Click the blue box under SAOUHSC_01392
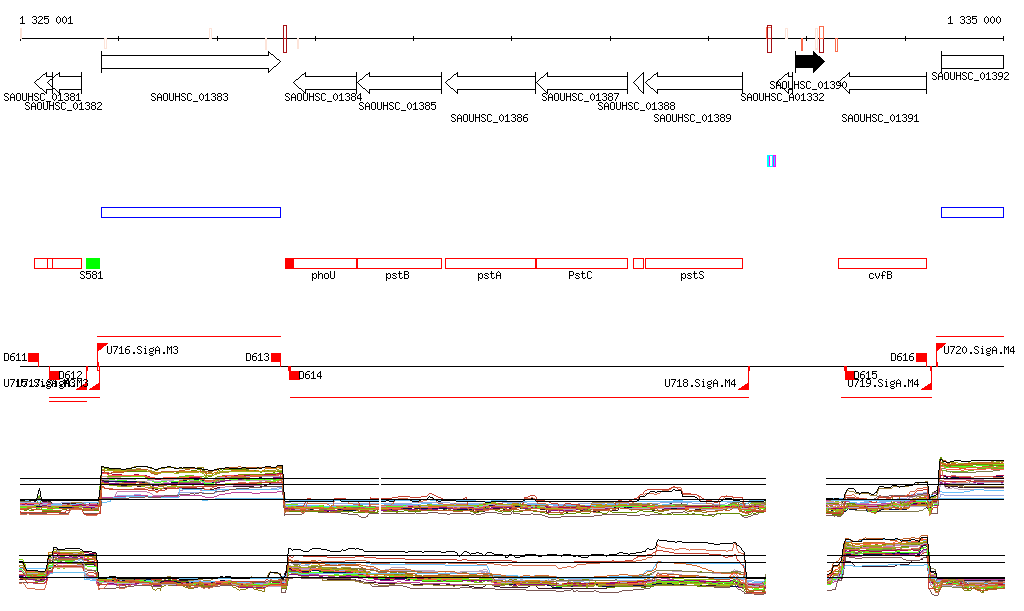 [972, 212]
